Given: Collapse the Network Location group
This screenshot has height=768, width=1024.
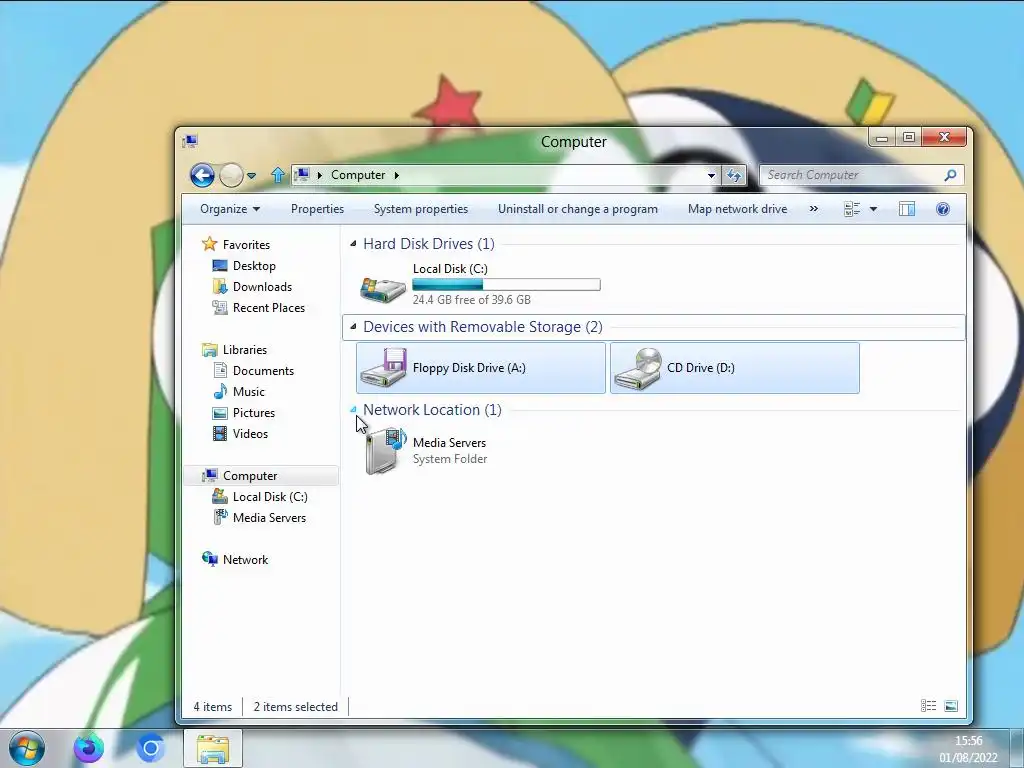Looking at the screenshot, I should [353, 409].
